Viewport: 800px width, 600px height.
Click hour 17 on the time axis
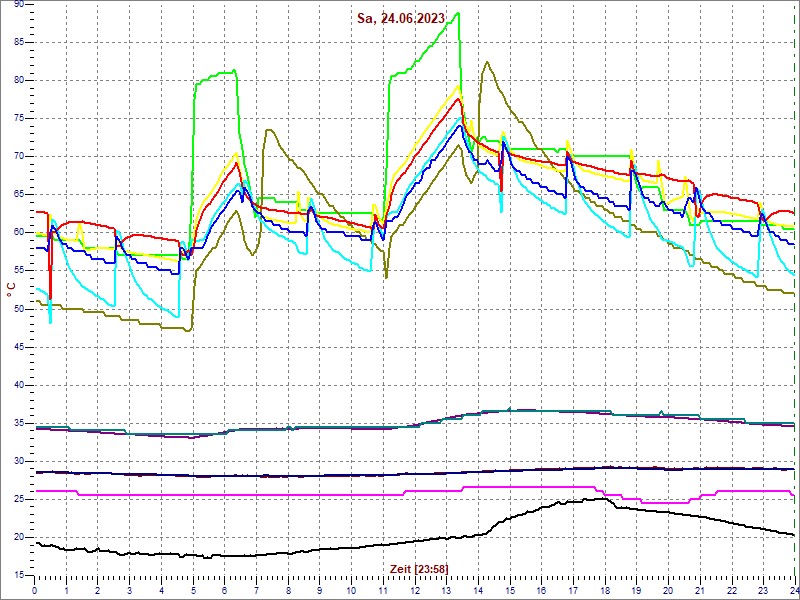click(573, 589)
